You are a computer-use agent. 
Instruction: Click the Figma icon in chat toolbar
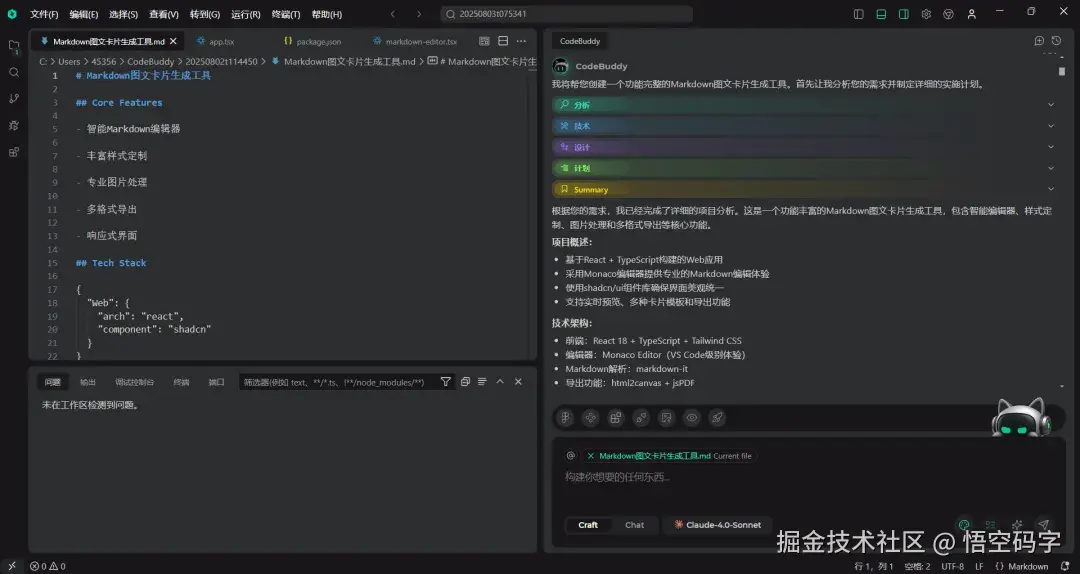tap(565, 418)
